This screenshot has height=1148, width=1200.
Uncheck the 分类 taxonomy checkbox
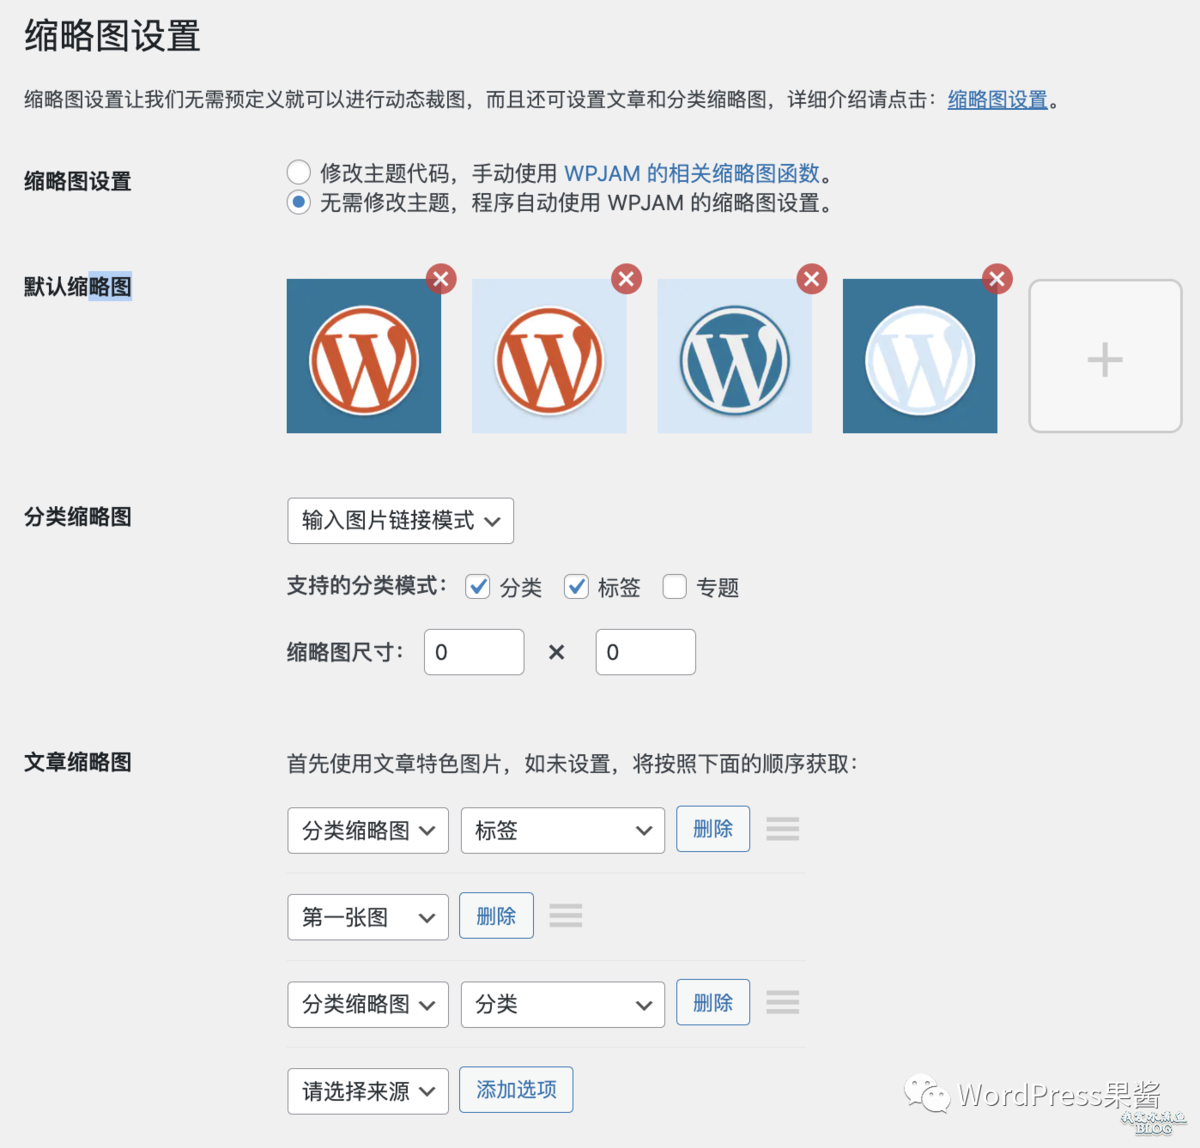(x=478, y=587)
